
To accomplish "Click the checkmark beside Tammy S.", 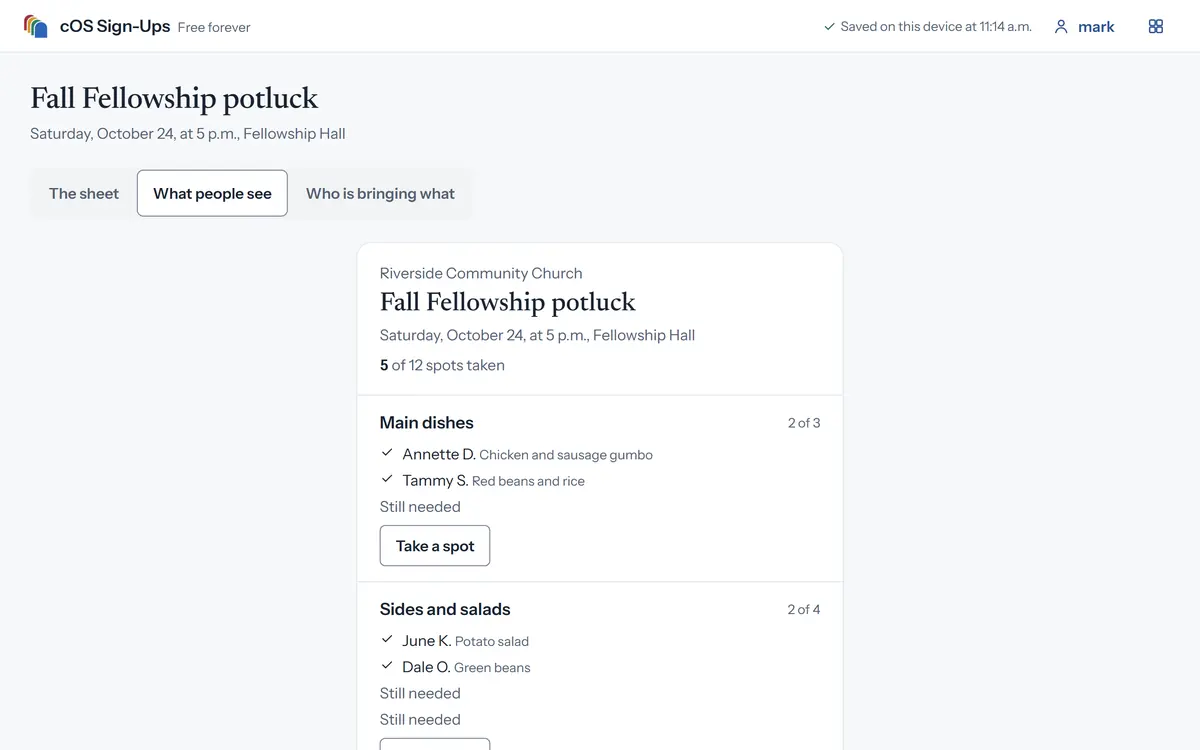I will click(387, 479).
